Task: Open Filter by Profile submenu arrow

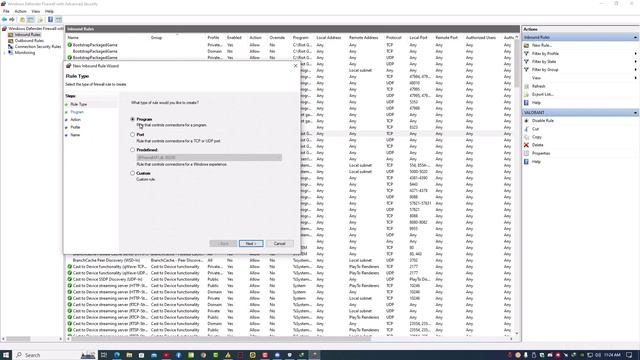Action: click(635, 53)
